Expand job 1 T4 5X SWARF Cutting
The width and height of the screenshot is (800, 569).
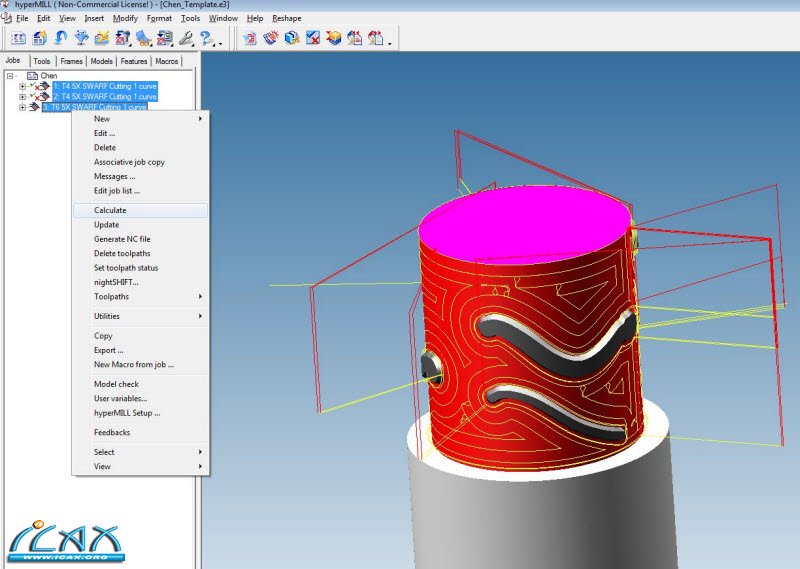(22, 86)
